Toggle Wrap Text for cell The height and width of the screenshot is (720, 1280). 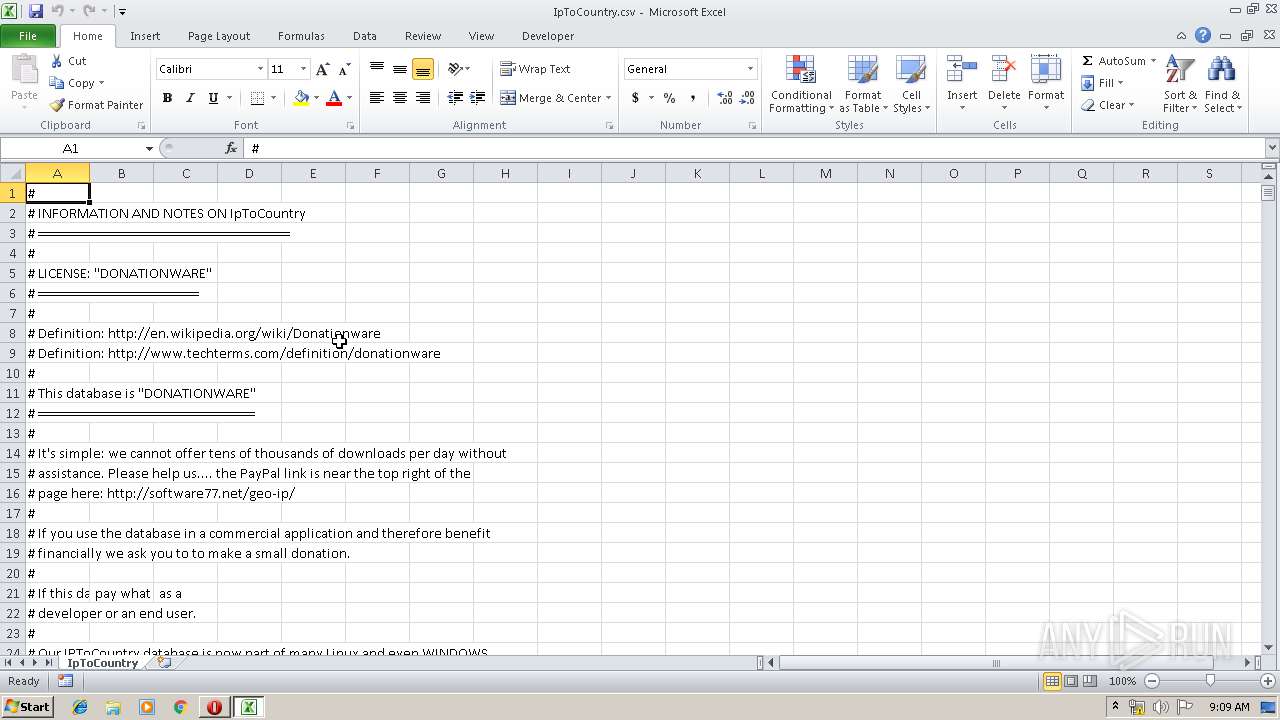tap(536, 69)
